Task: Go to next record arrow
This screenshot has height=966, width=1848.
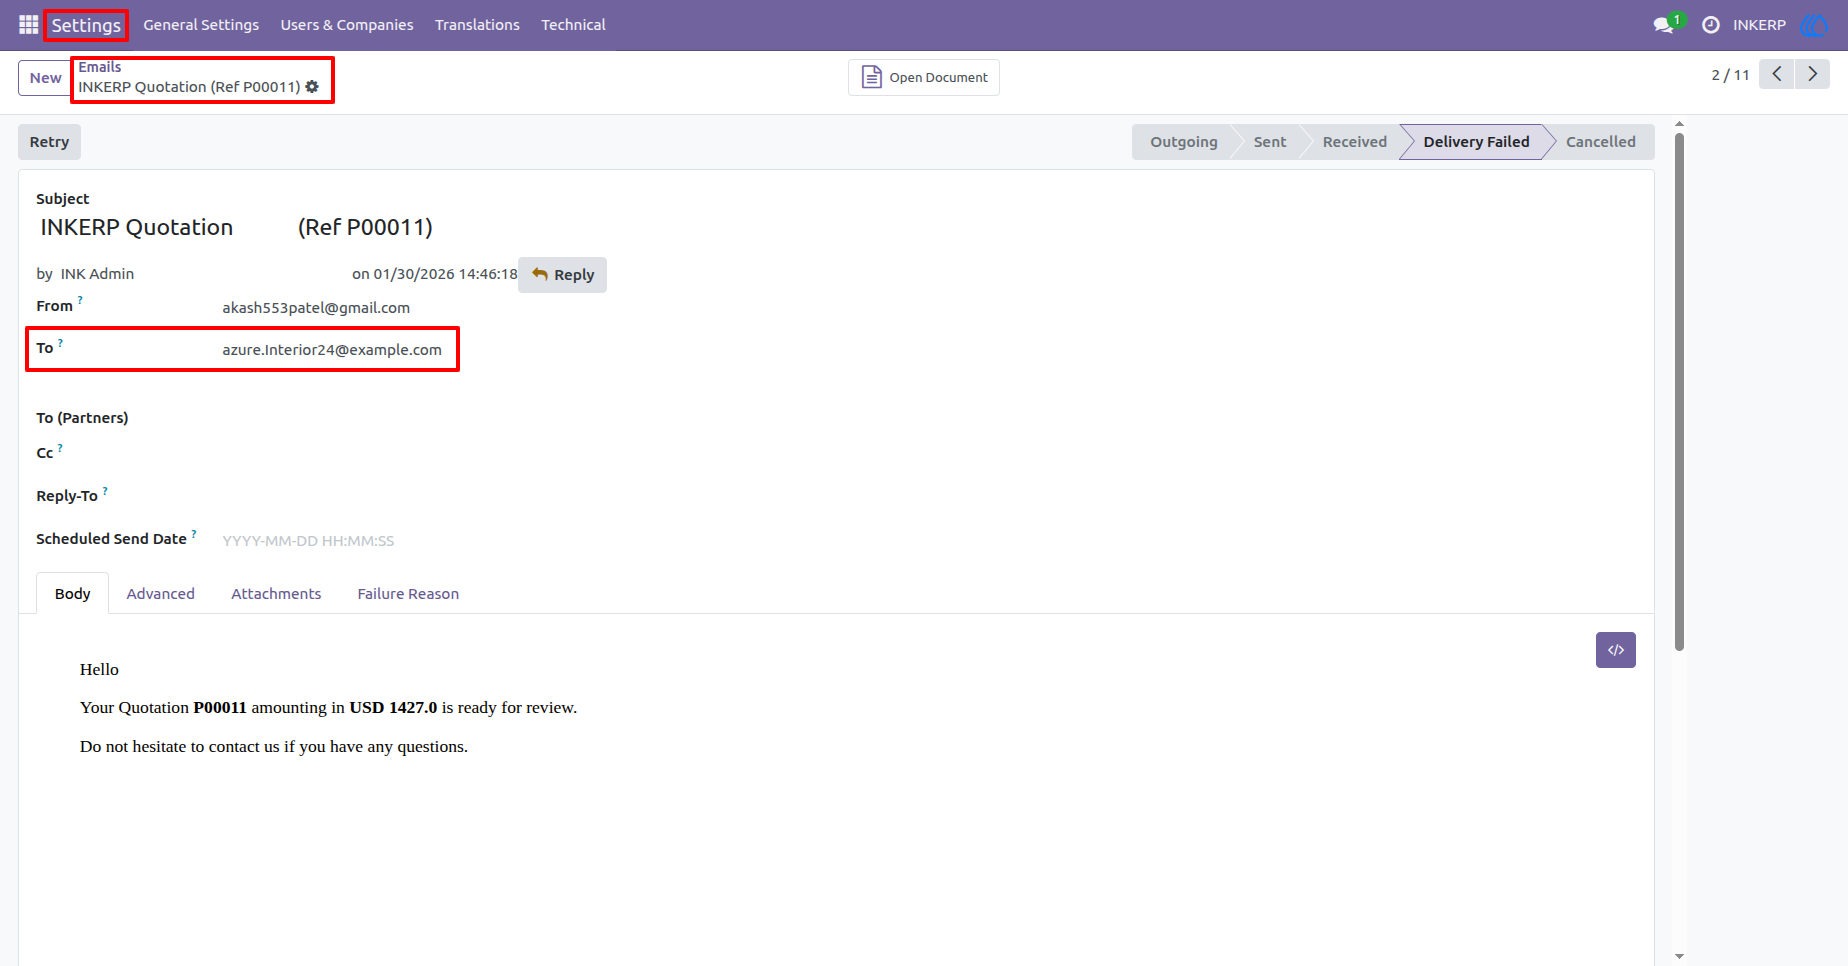Action: click(x=1812, y=74)
